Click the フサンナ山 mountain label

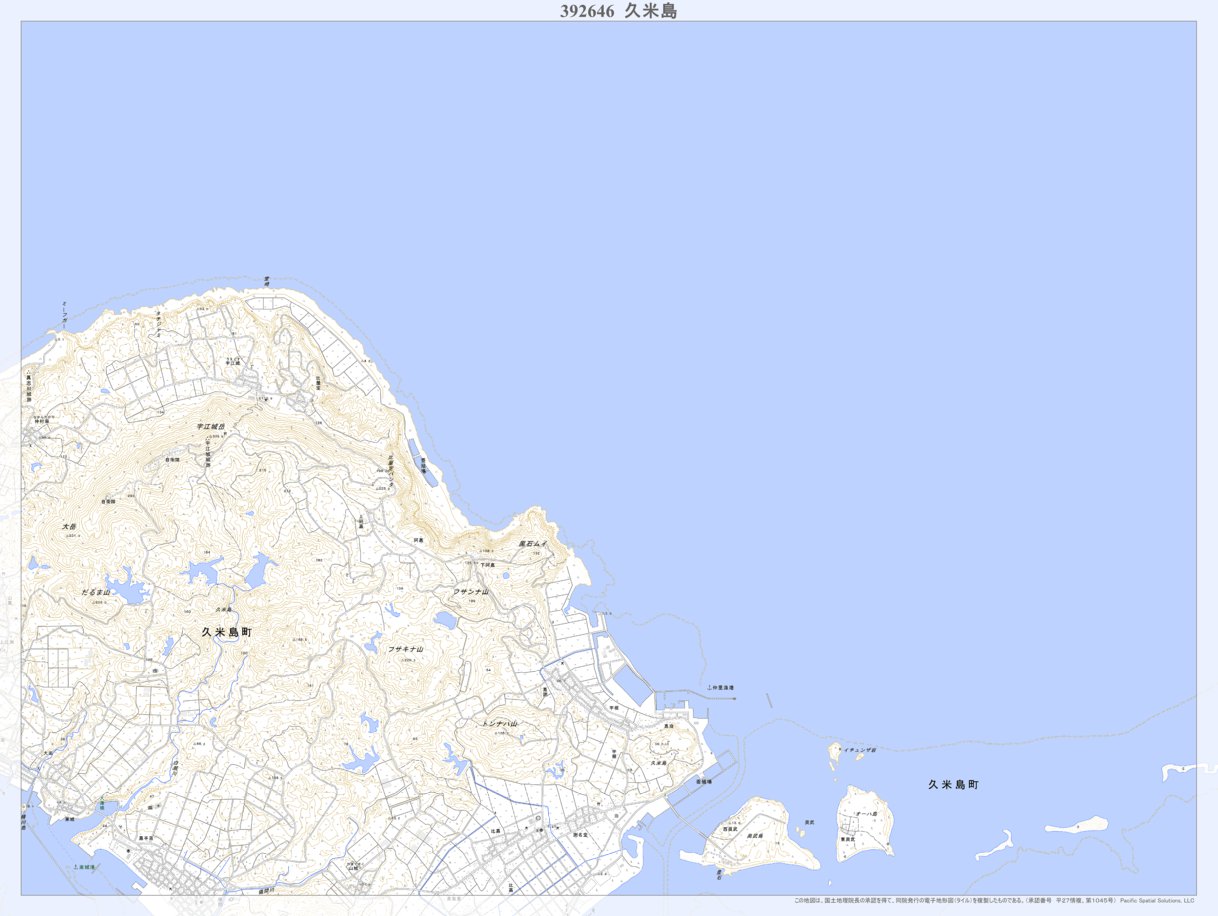point(471,592)
